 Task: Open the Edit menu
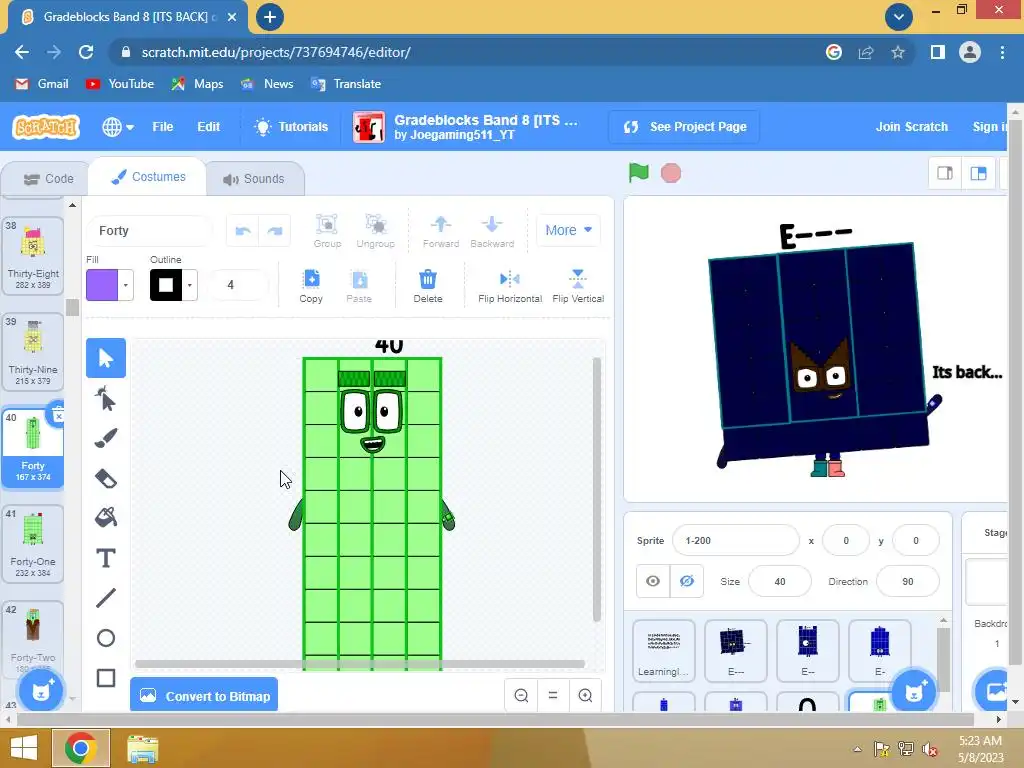(208, 127)
